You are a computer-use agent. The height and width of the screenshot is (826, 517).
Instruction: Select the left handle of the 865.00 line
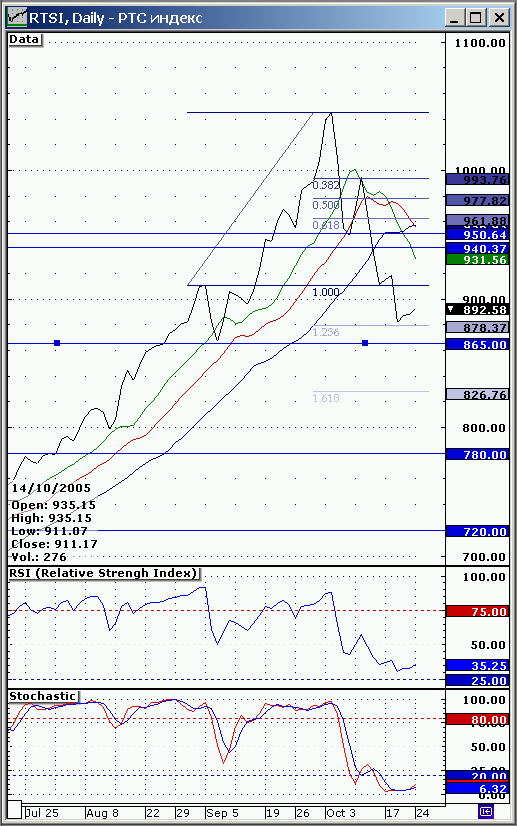[57, 343]
